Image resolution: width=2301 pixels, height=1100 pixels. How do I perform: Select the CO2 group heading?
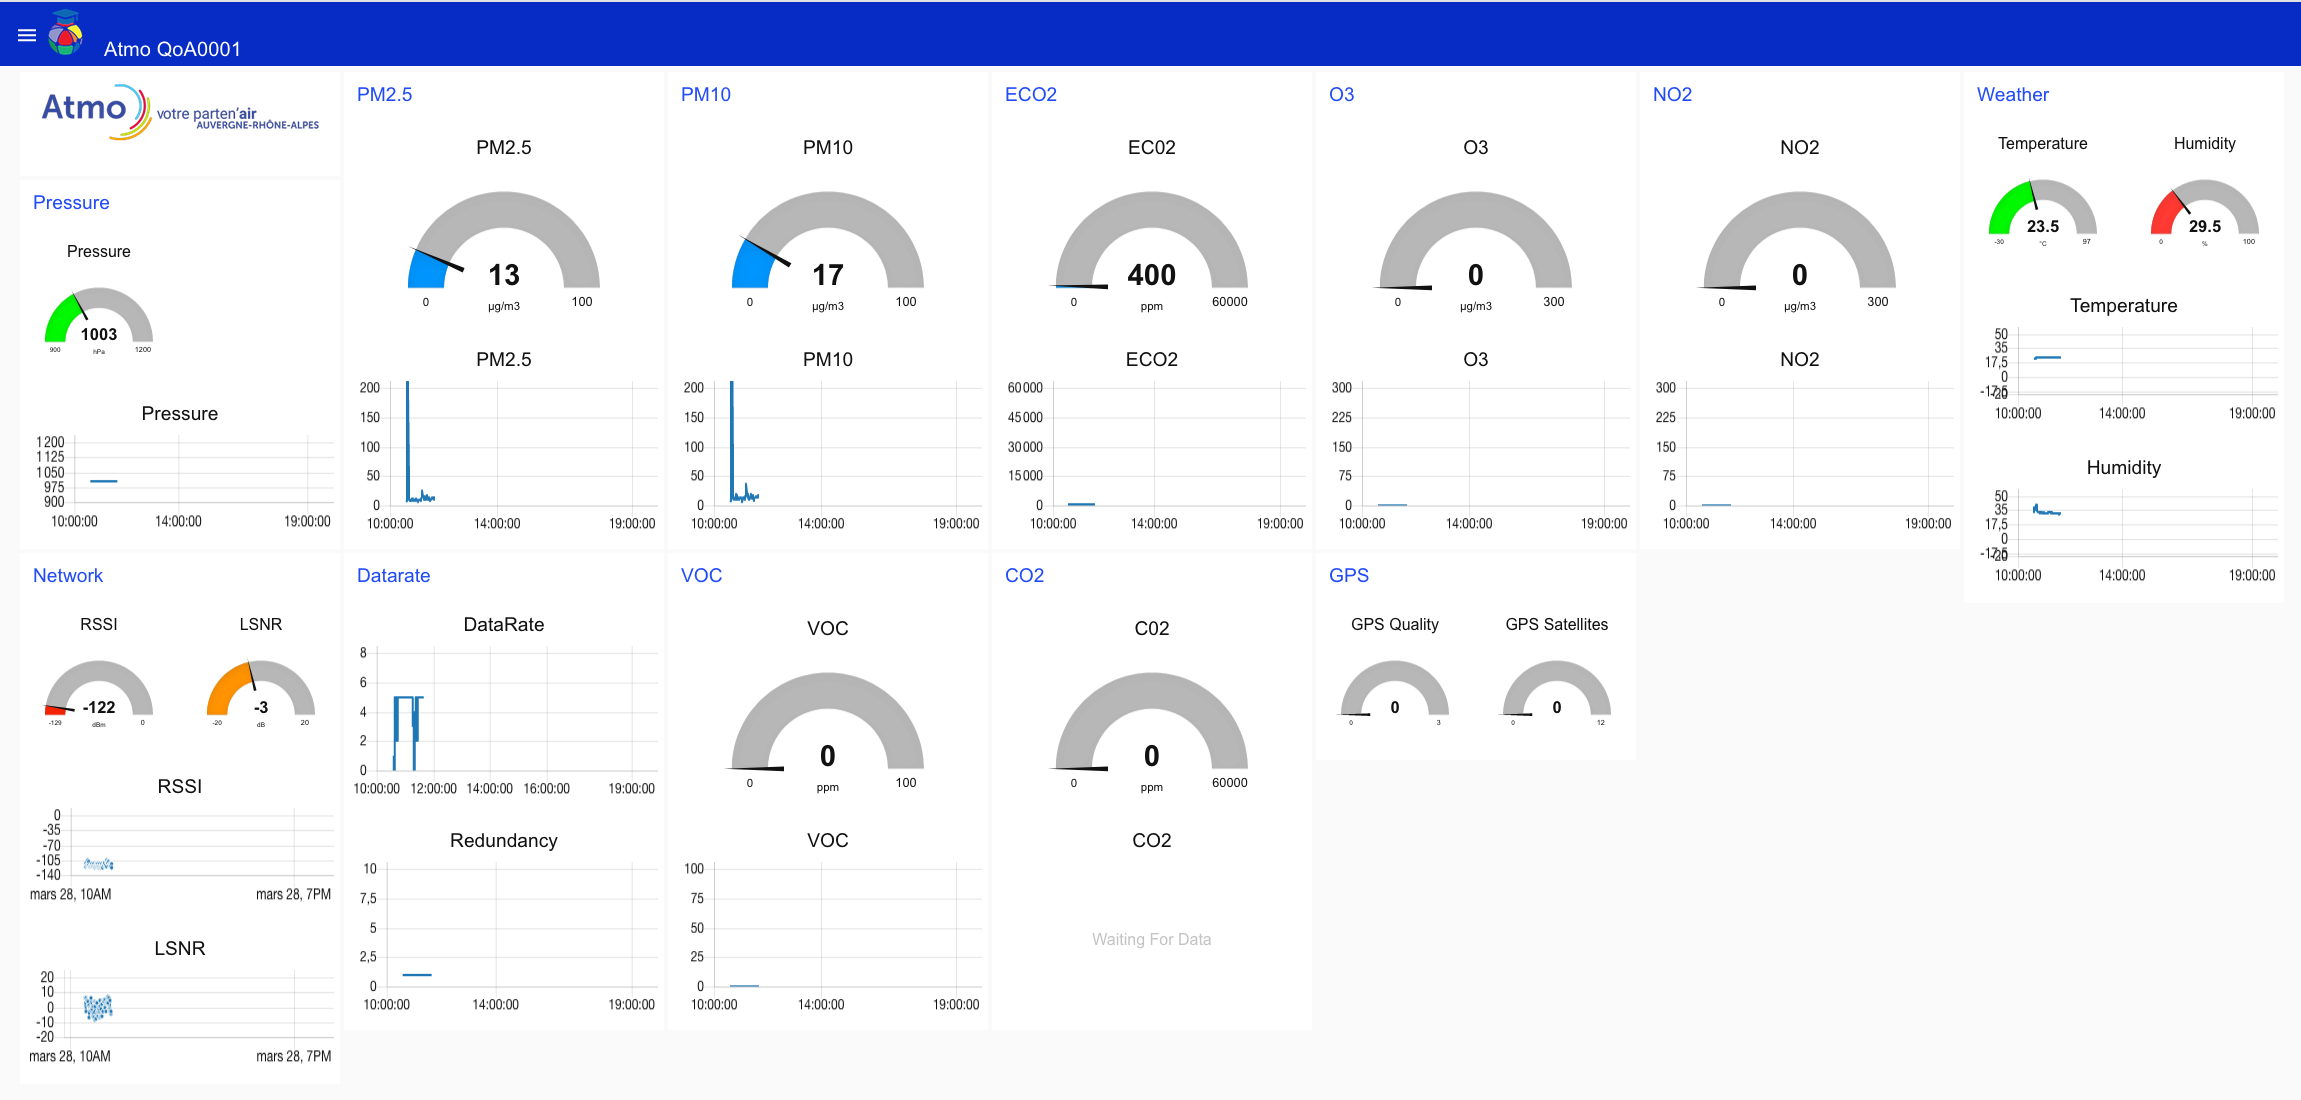click(1025, 575)
